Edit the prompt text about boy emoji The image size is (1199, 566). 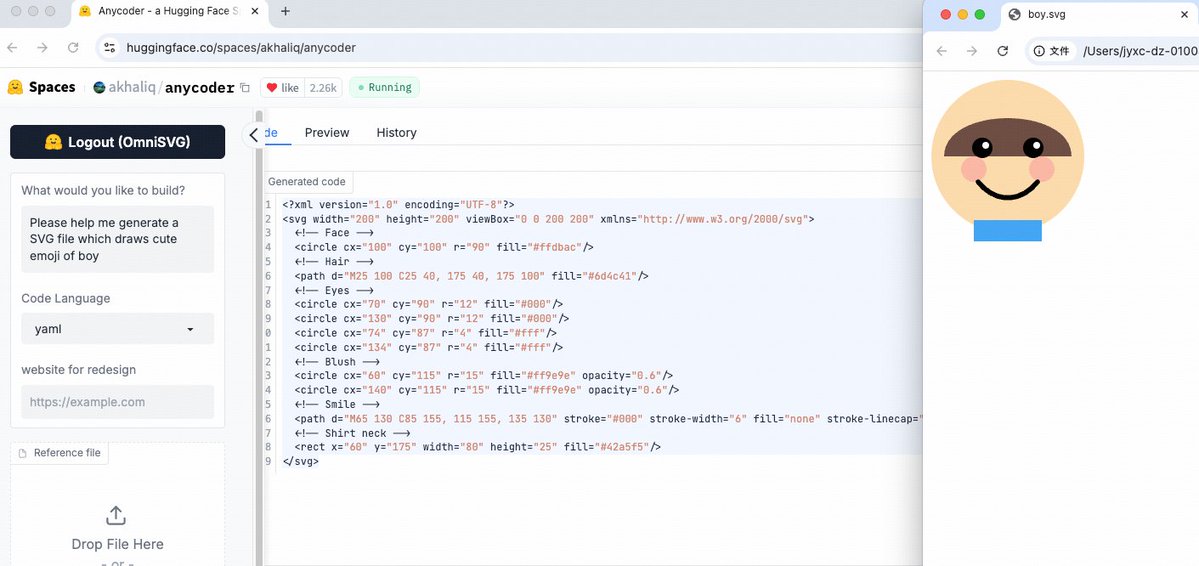click(118, 239)
